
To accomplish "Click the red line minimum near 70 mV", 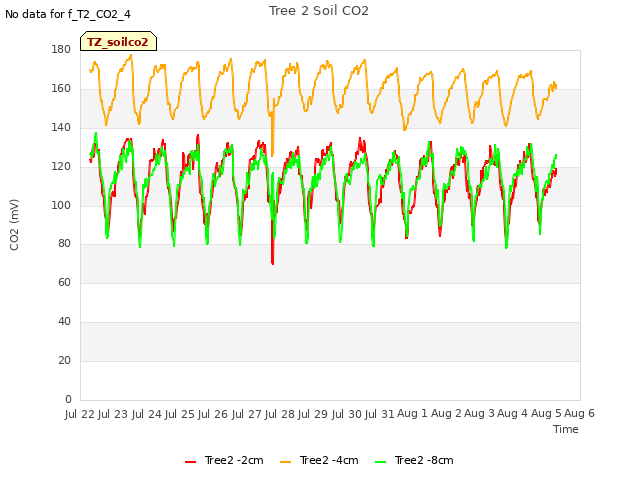I will [x=272, y=262].
